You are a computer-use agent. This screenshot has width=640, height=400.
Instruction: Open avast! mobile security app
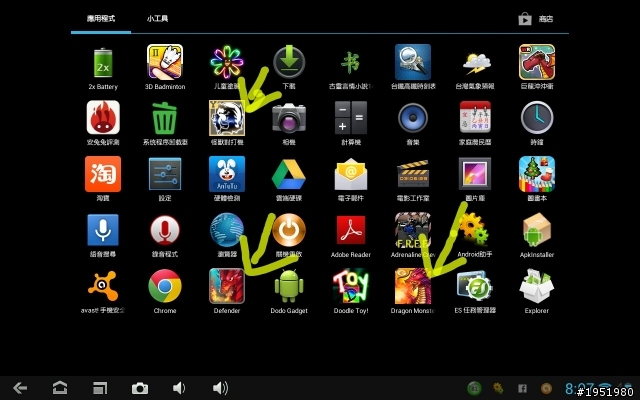[x=103, y=286]
